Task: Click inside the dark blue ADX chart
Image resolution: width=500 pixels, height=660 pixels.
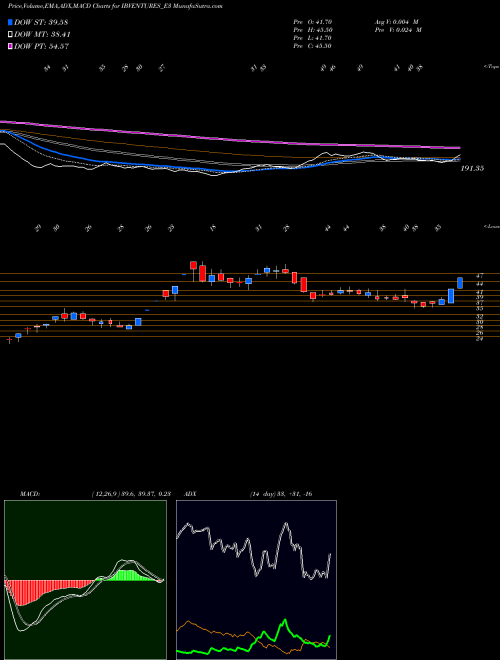Action: (256, 580)
